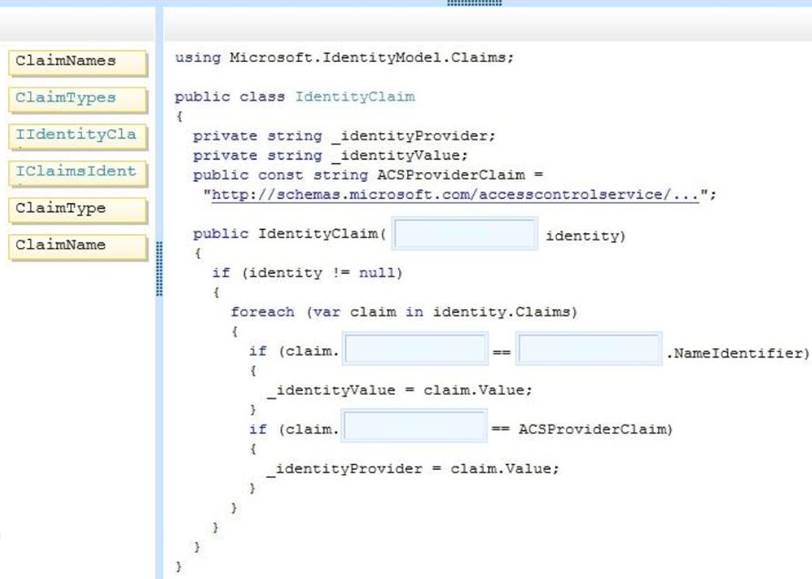This screenshot has width=812, height=579.
Task: Click the blank box before 'identity)' parameter
Action: [x=465, y=234]
